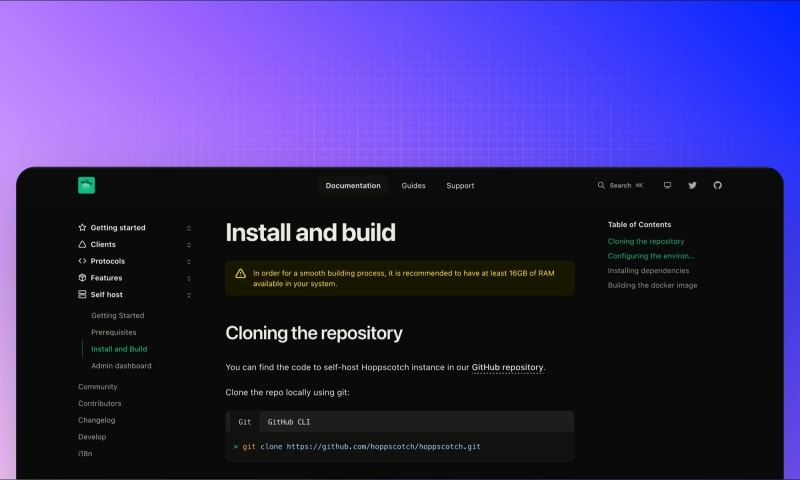Click the 16GB of RAM warning text
Image resolution: width=800 pixels, height=480 pixels.
coord(404,279)
